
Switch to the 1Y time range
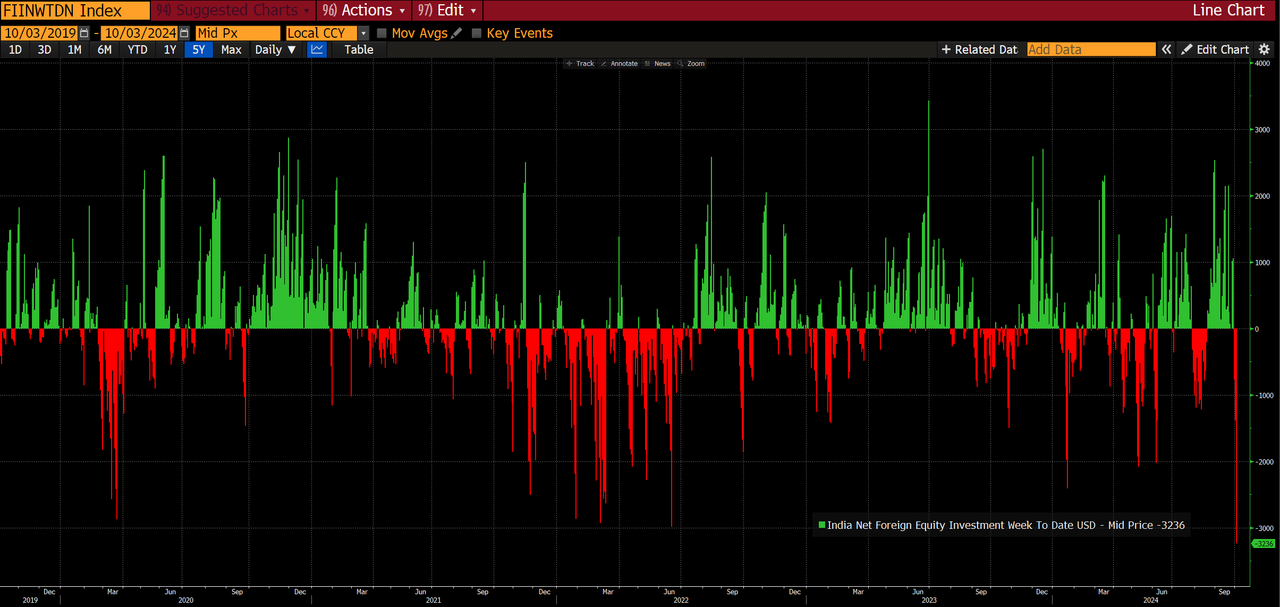pyautogui.click(x=170, y=49)
